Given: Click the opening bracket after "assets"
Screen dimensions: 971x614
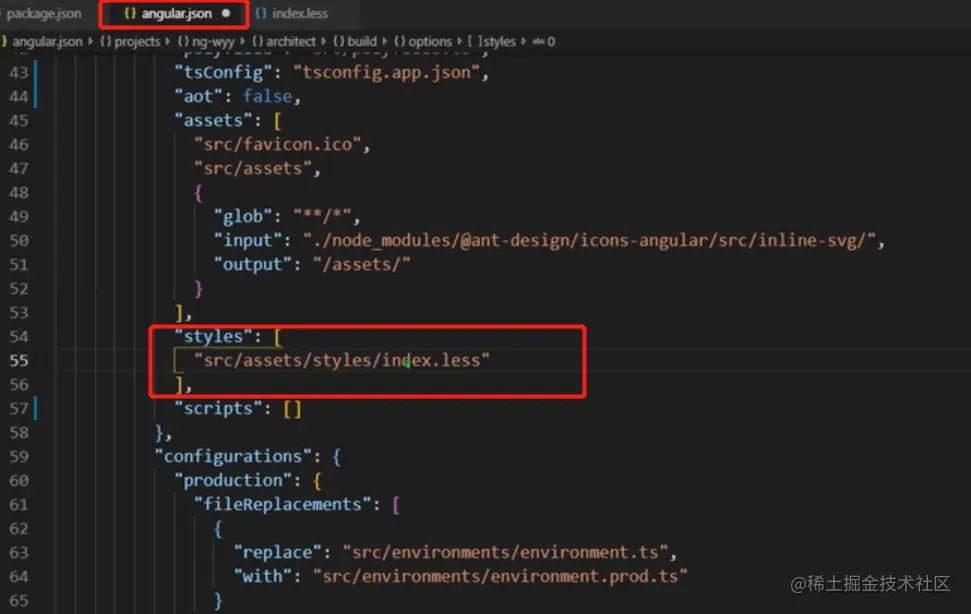Looking at the screenshot, I should point(277,120).
